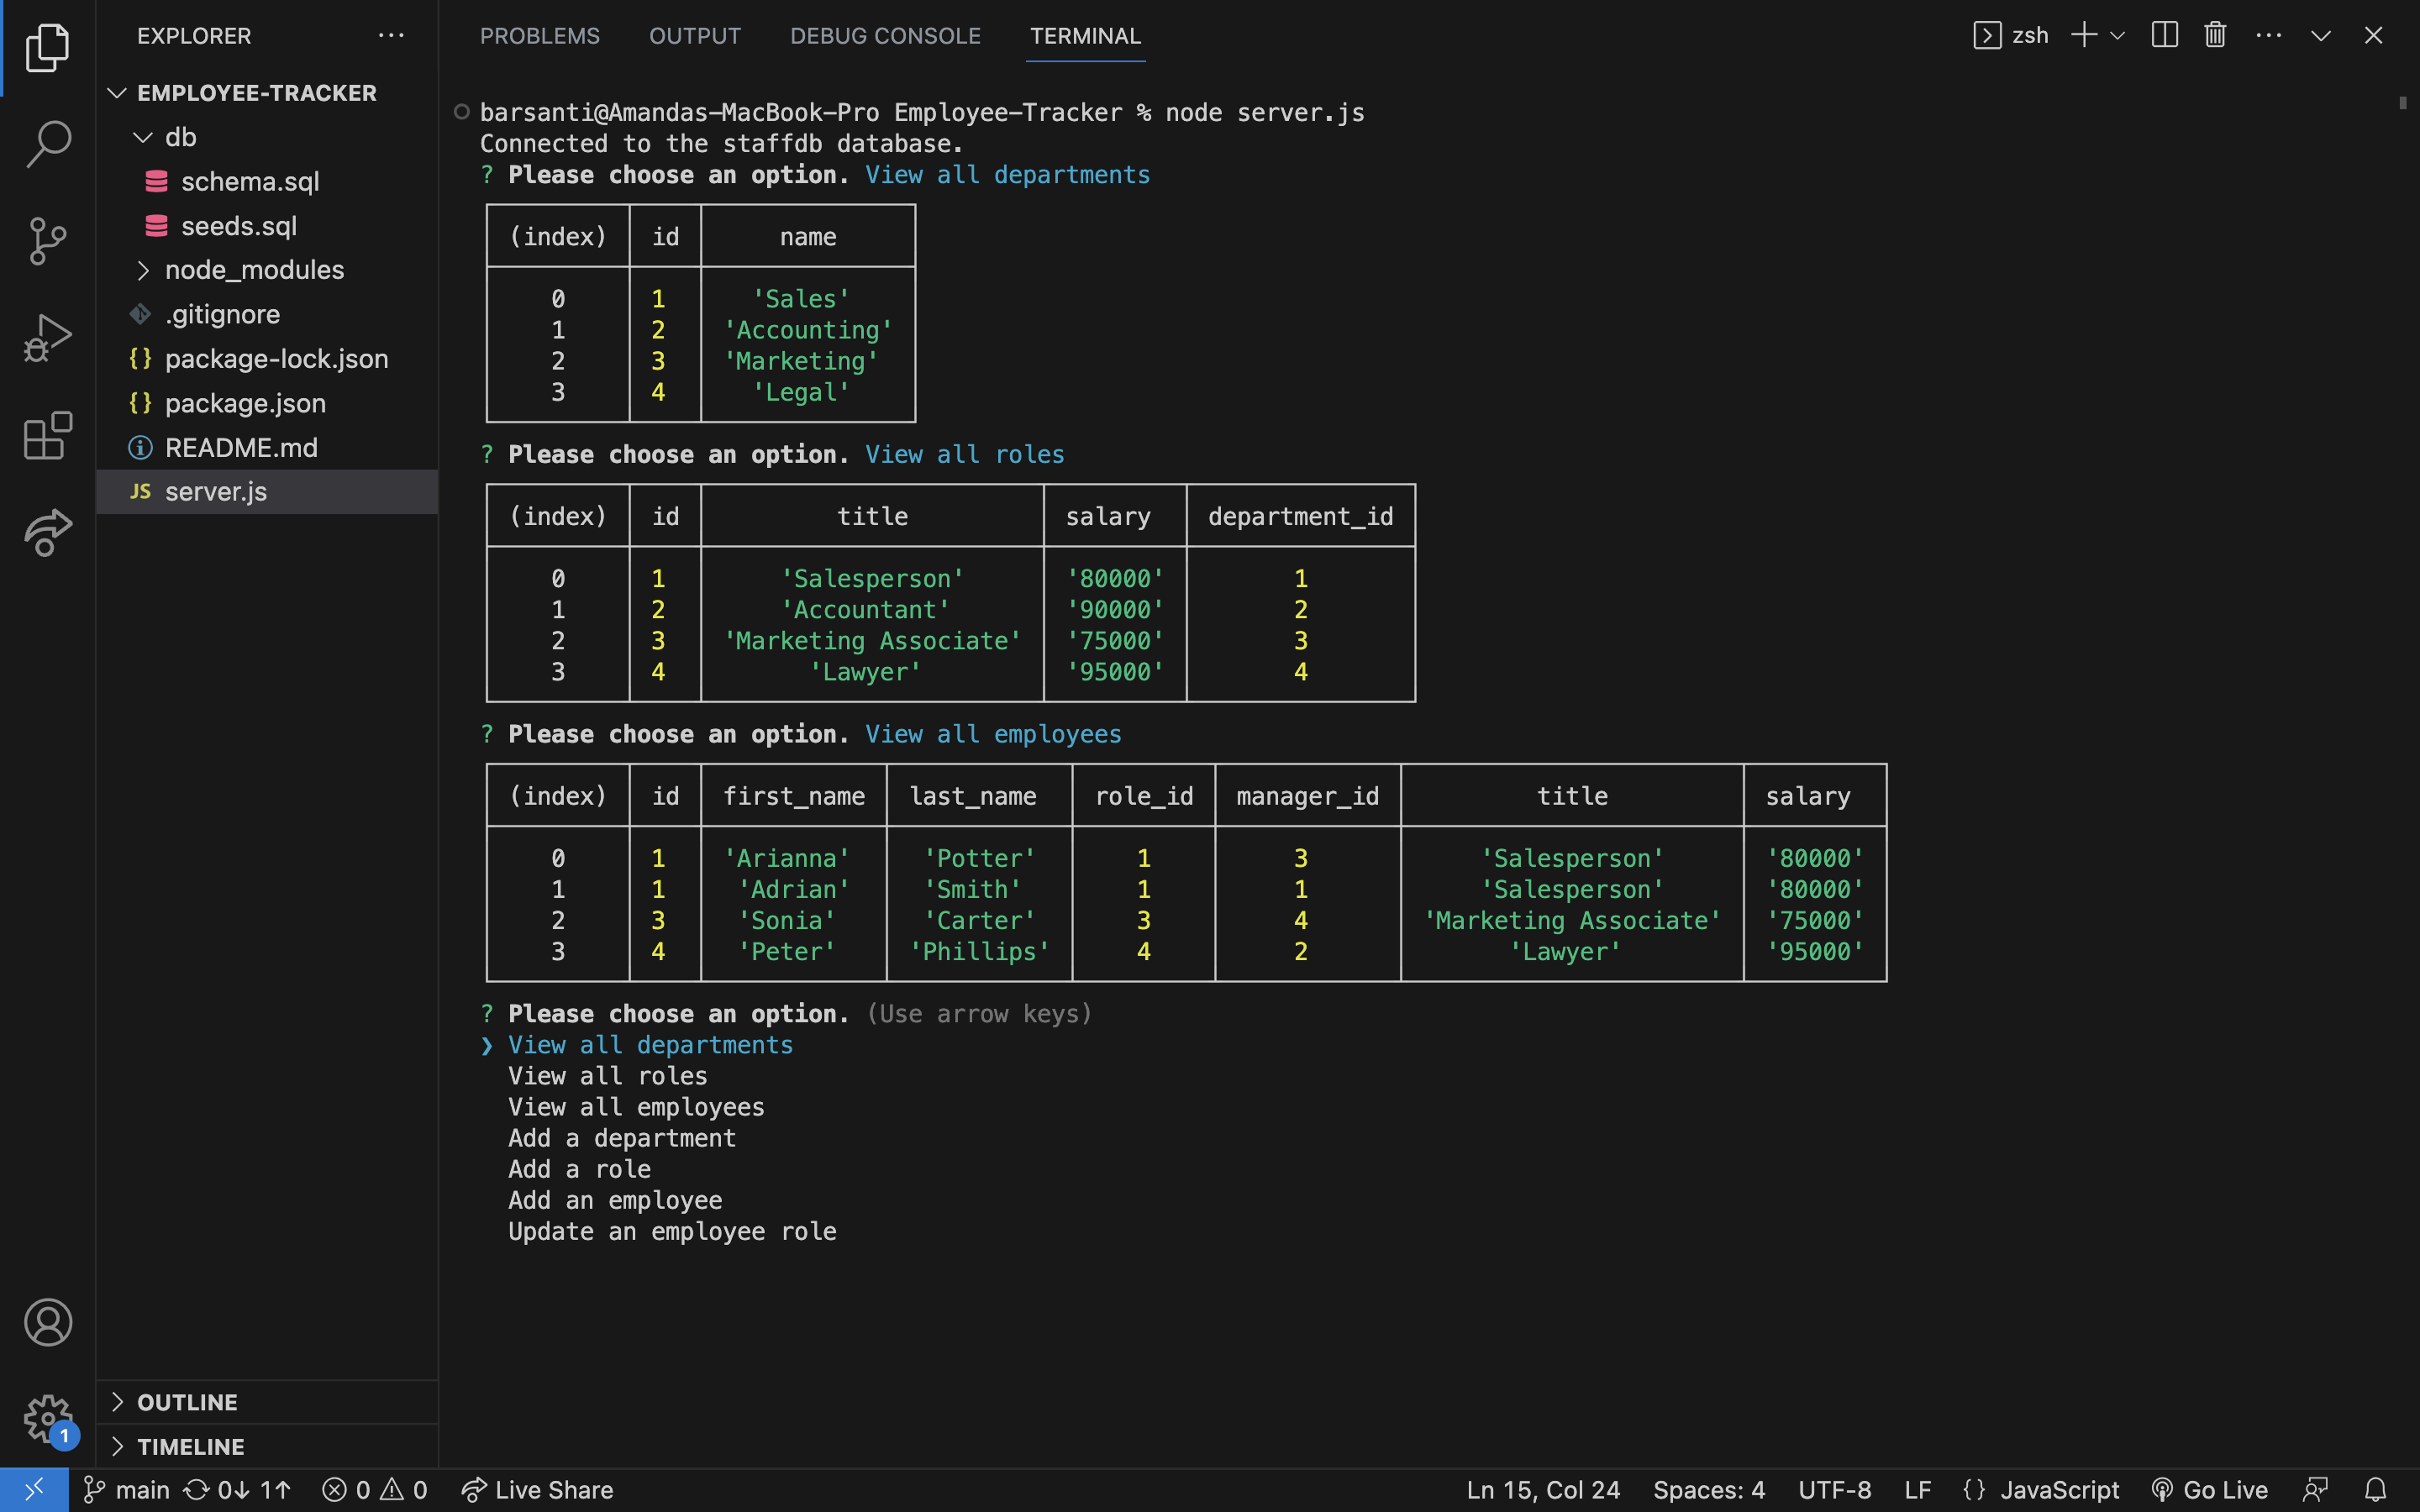The image size is (2420, 1512).
Task: Switch to the PROBLEMS tab
Action: click(540, 36)
